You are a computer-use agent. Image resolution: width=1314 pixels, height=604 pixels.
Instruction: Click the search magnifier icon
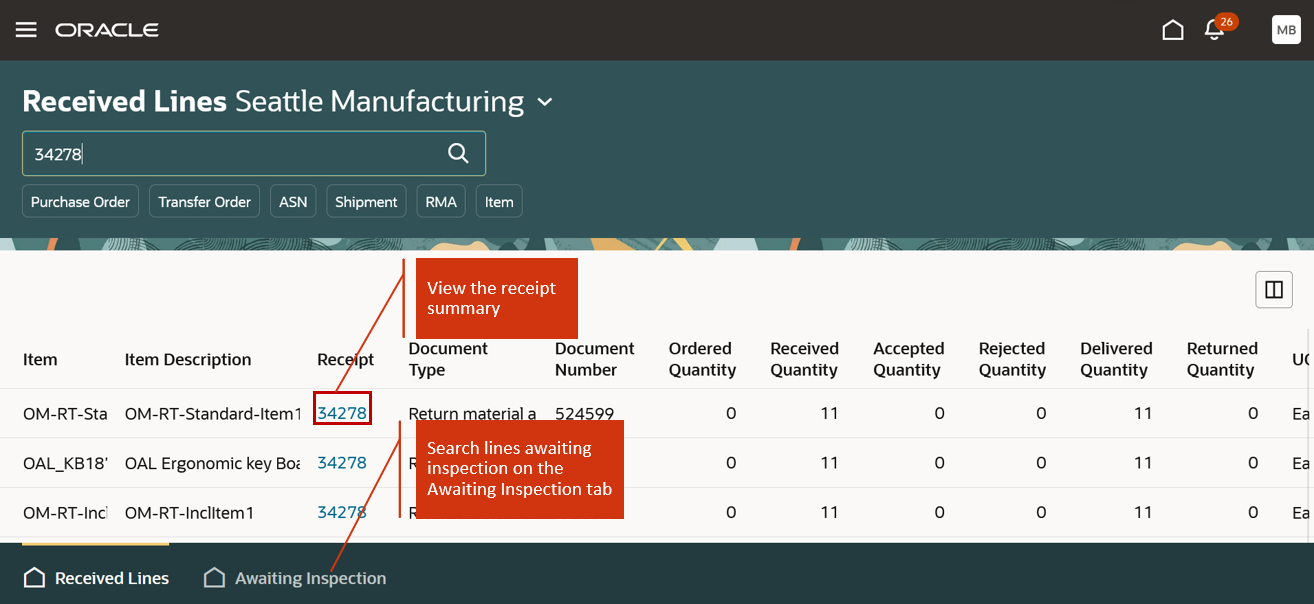pyautogui.click(x=458, y=153)
